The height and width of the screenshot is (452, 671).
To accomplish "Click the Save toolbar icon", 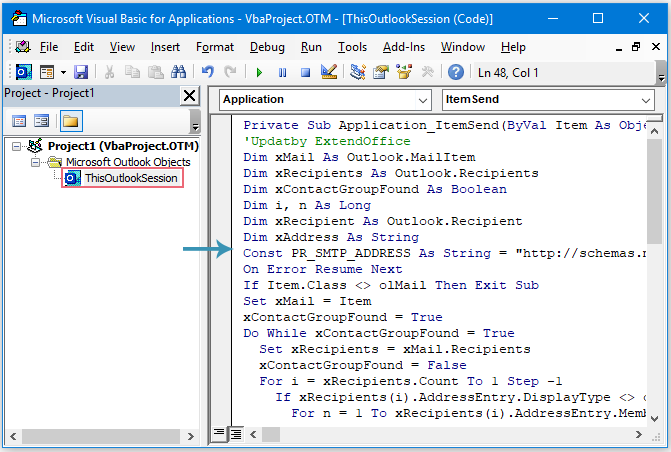I will point(81,72).
